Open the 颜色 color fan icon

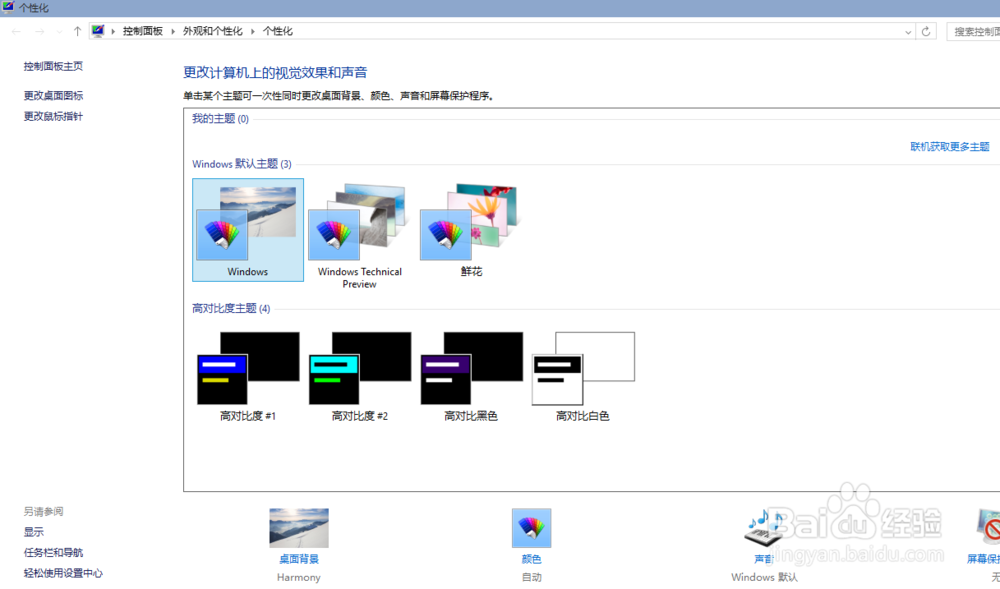pyautogui.click(x=531, y=528)
